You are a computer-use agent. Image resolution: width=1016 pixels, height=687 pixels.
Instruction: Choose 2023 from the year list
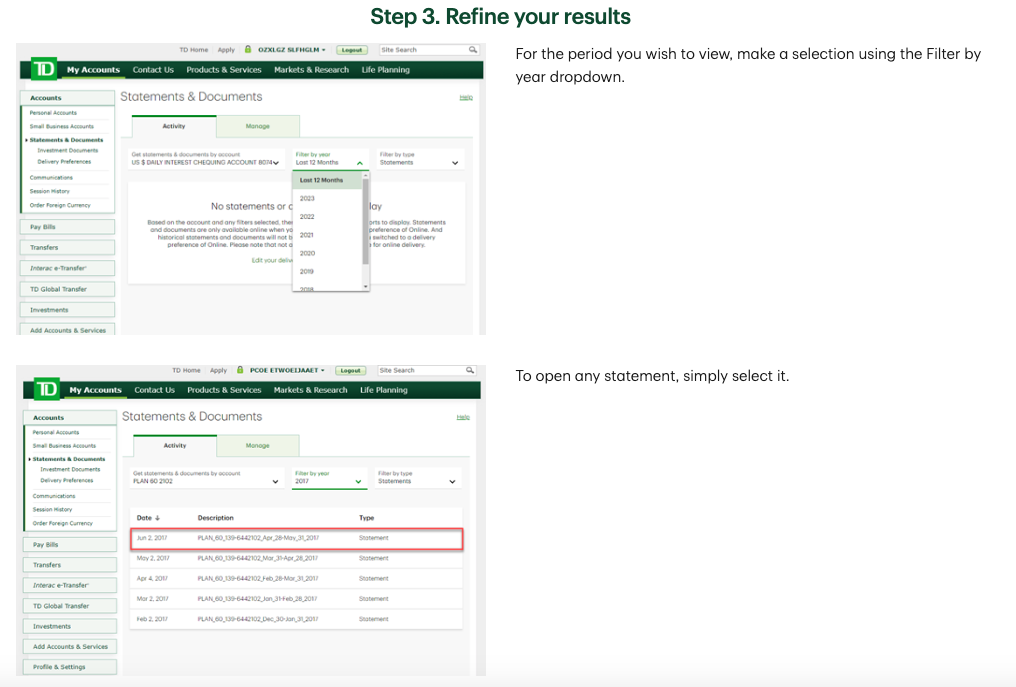(x=327, y=198)
